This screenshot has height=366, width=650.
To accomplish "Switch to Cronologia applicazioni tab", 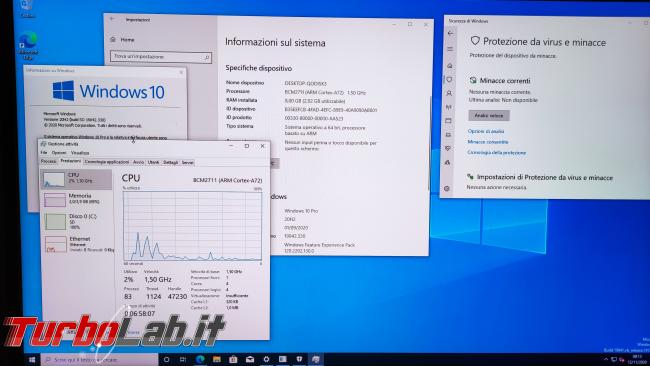I will coord(107,162).
